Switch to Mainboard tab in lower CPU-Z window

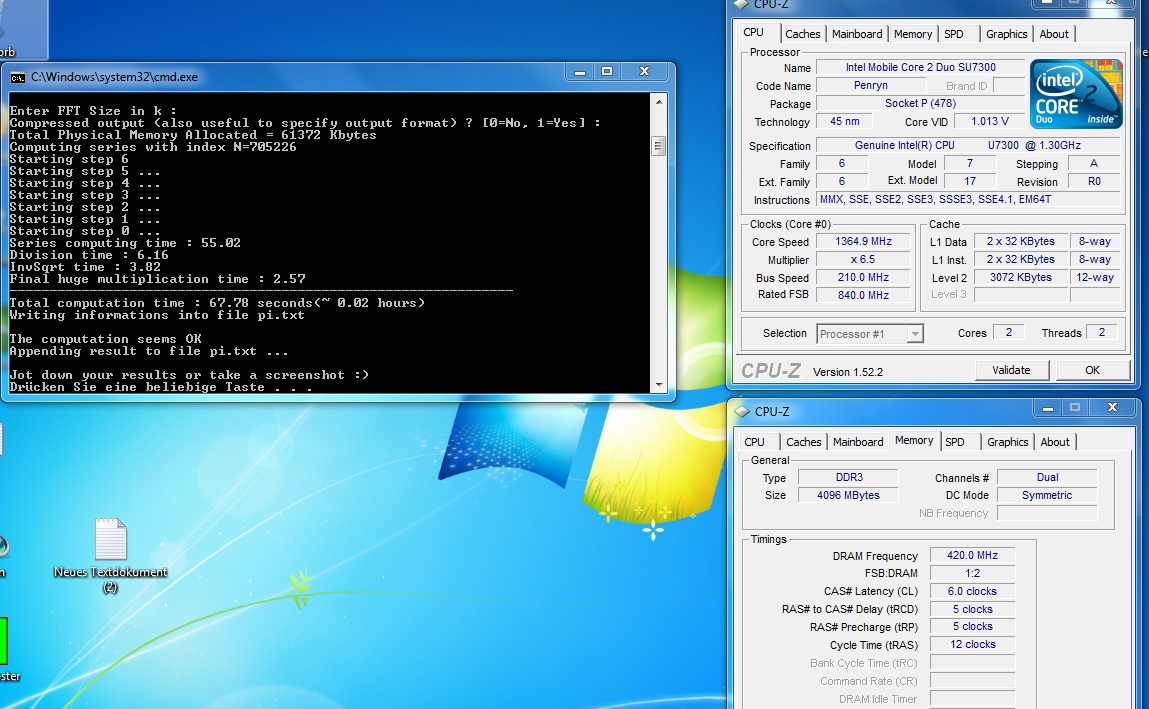pyautogui.click(x=857, y=442)
